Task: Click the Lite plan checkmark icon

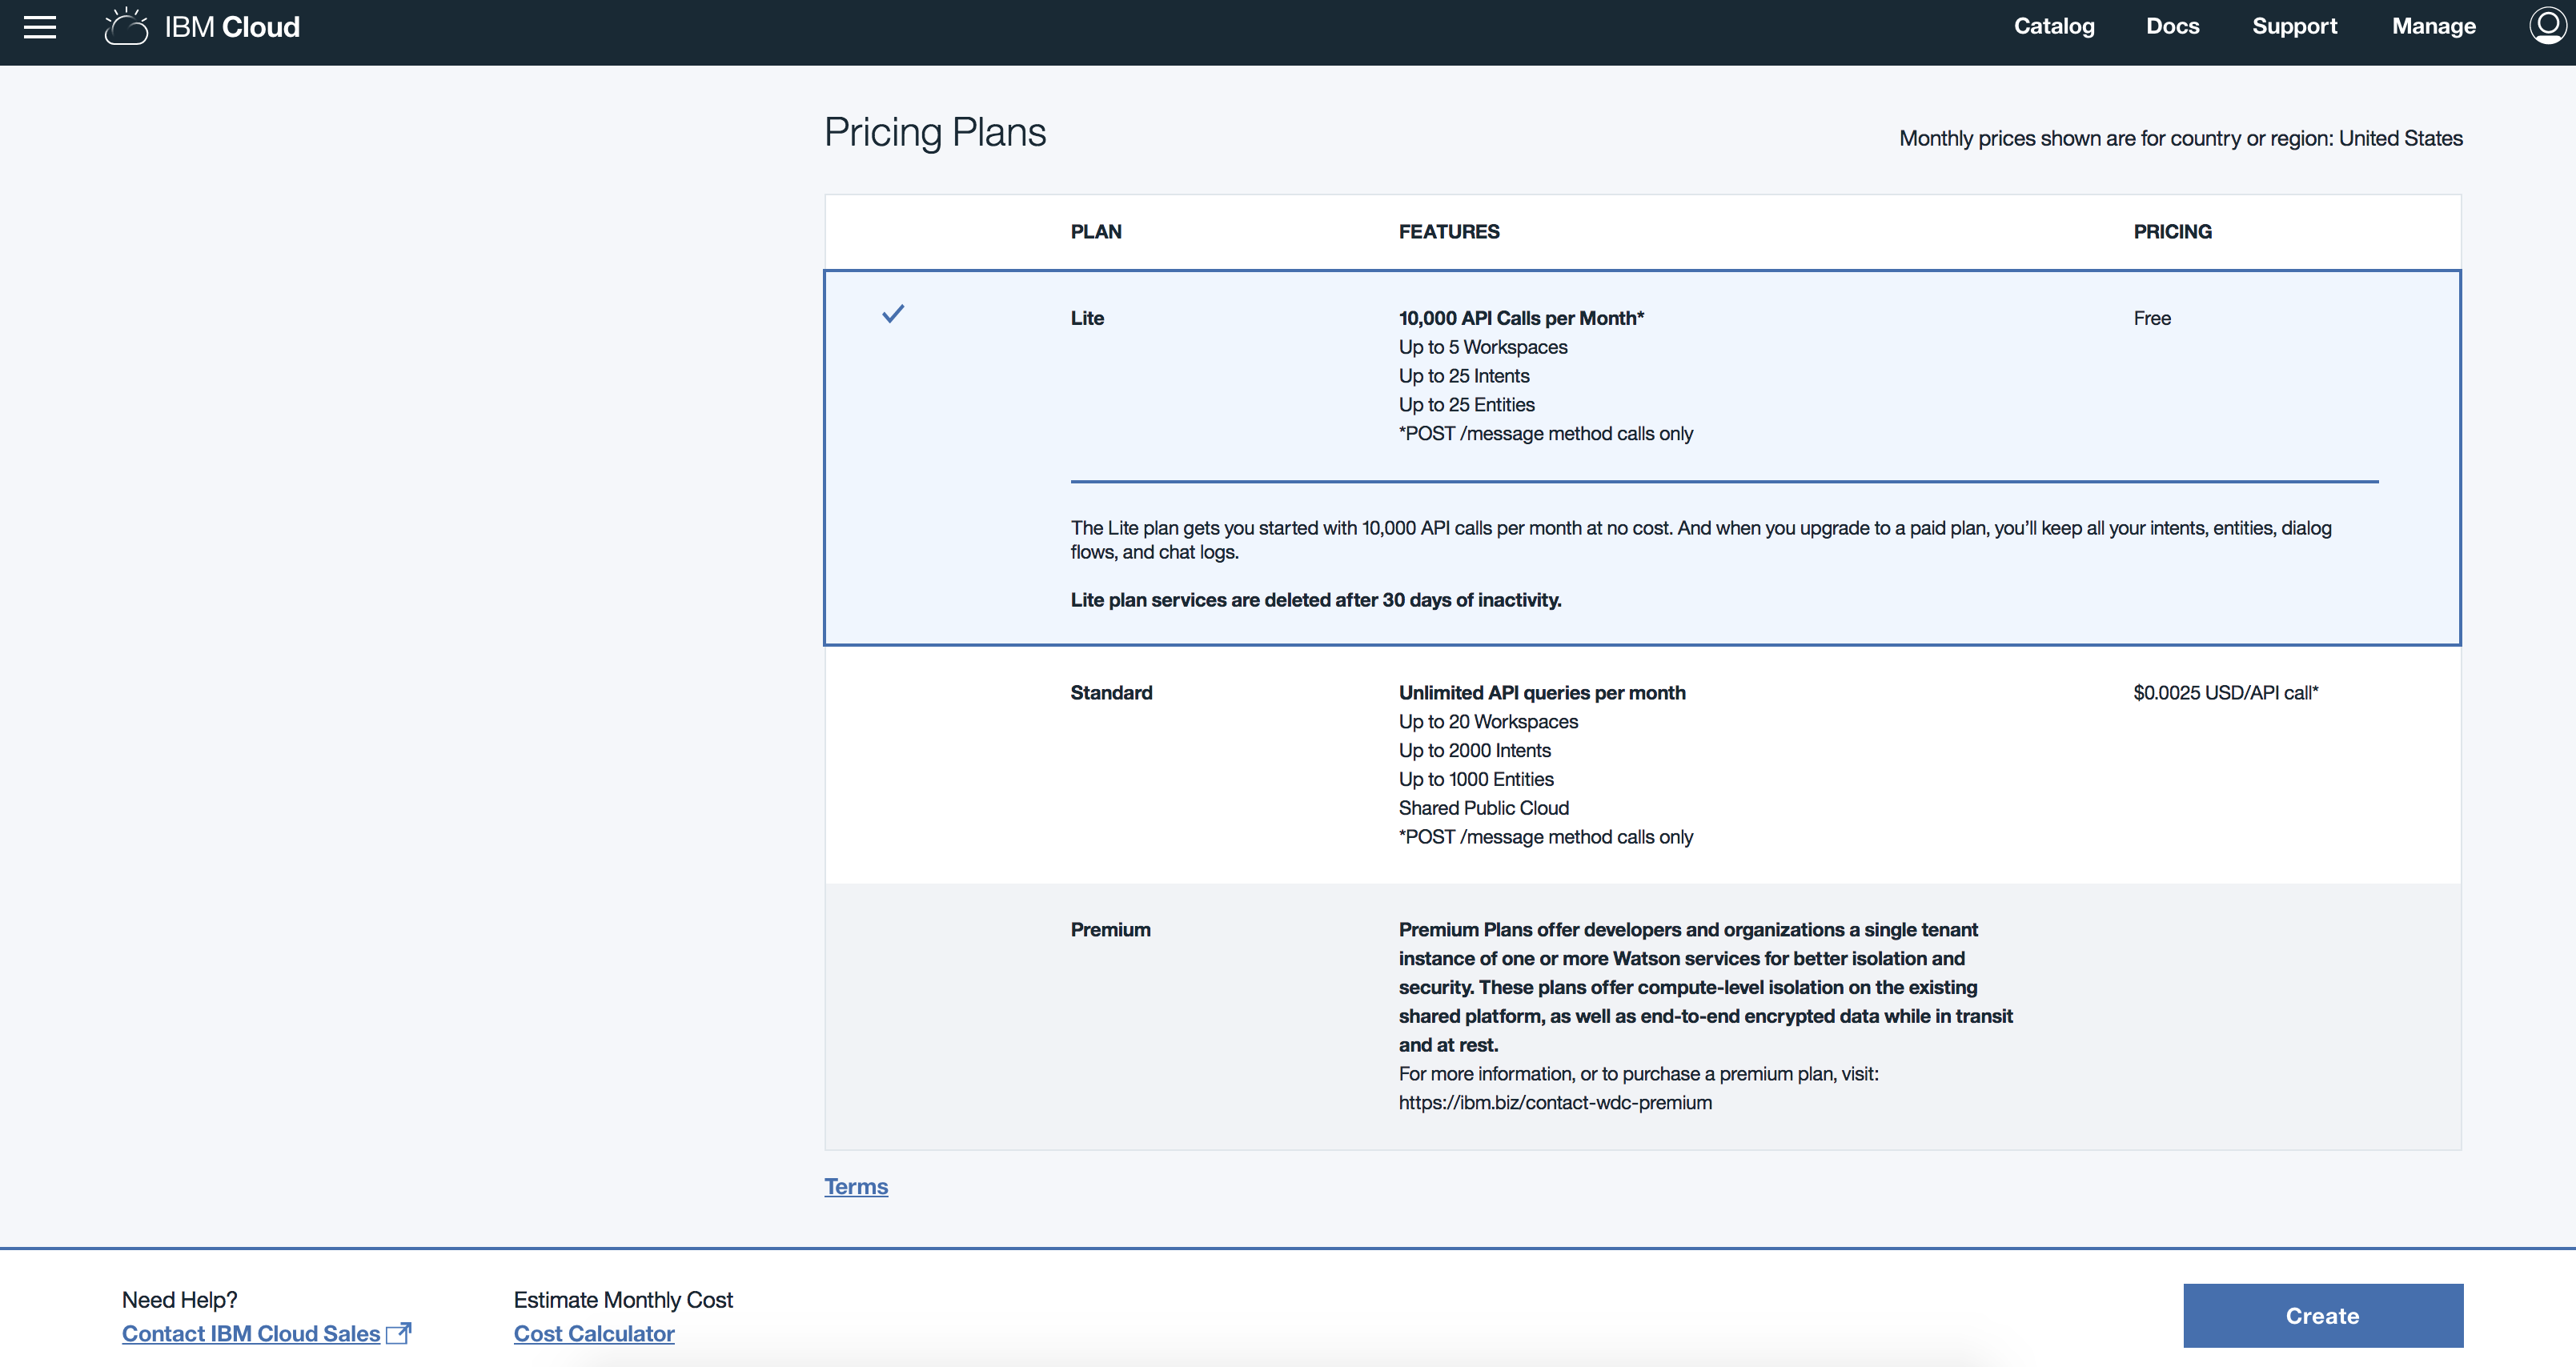Action: pos(893,314)
